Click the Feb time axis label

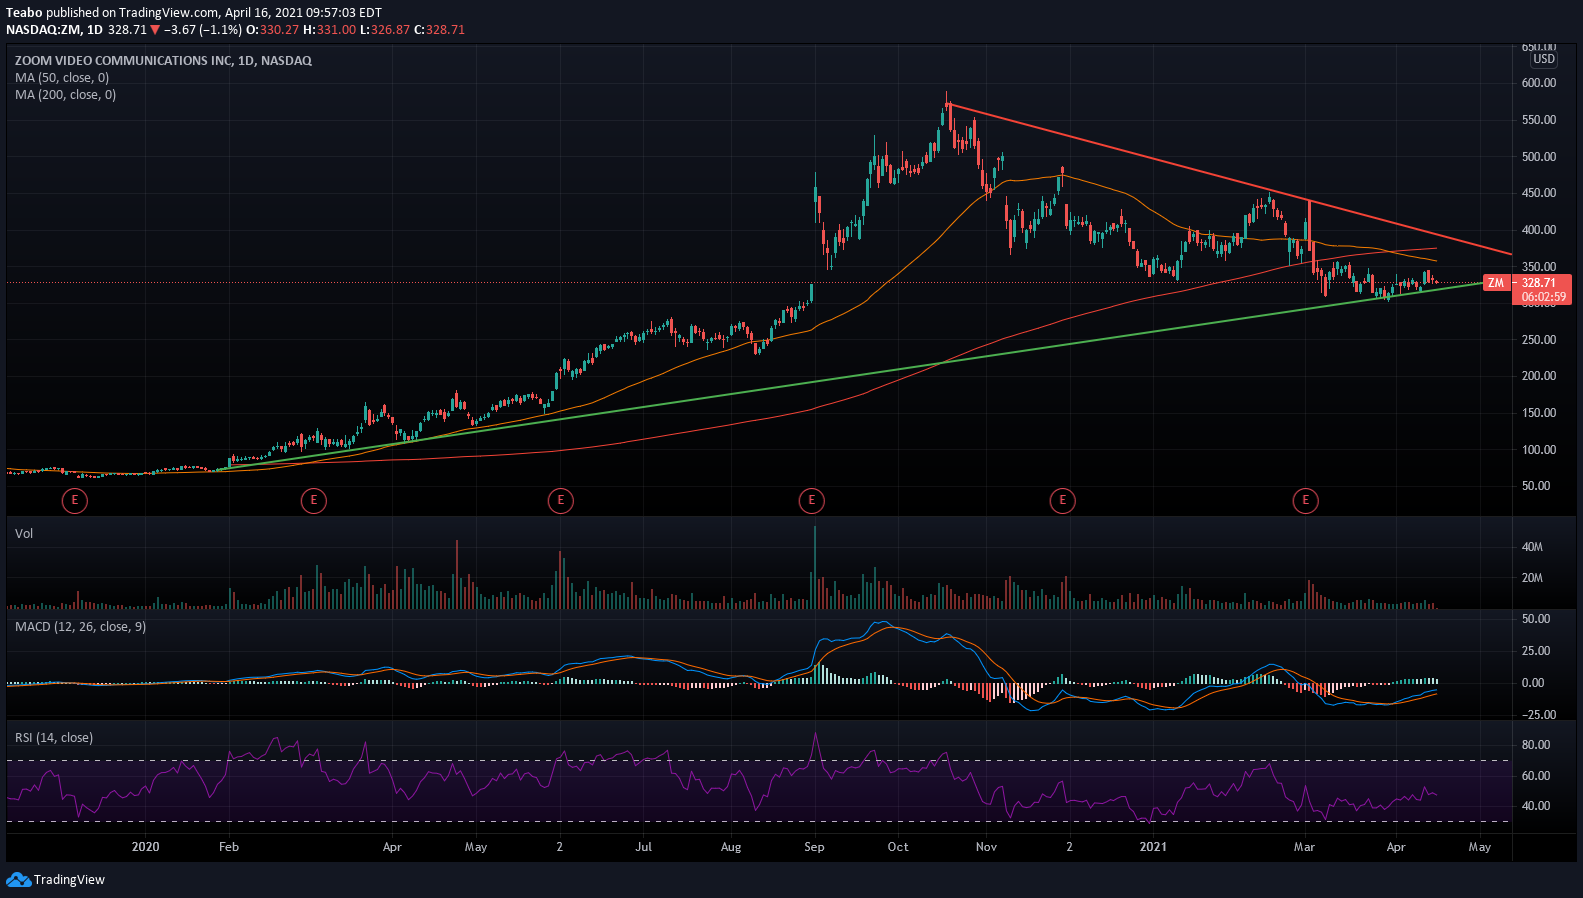(x=229, y=847)
